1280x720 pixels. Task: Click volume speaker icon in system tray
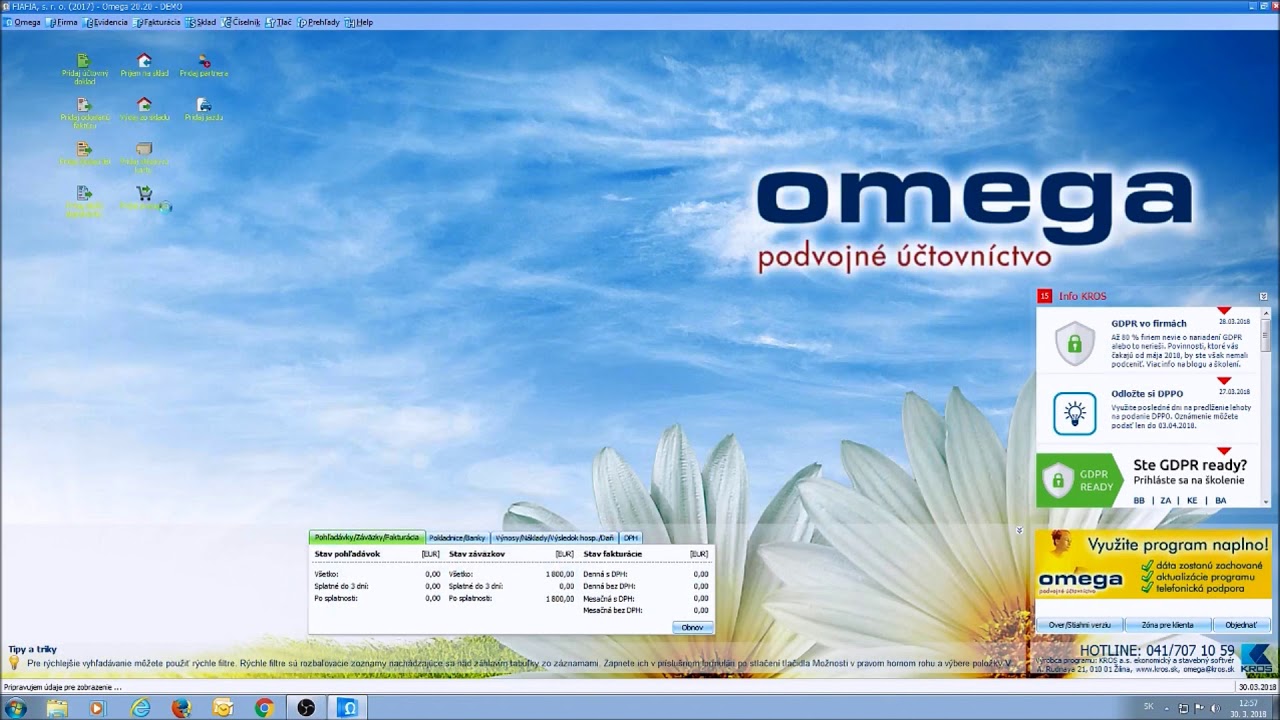[1216, 708]
